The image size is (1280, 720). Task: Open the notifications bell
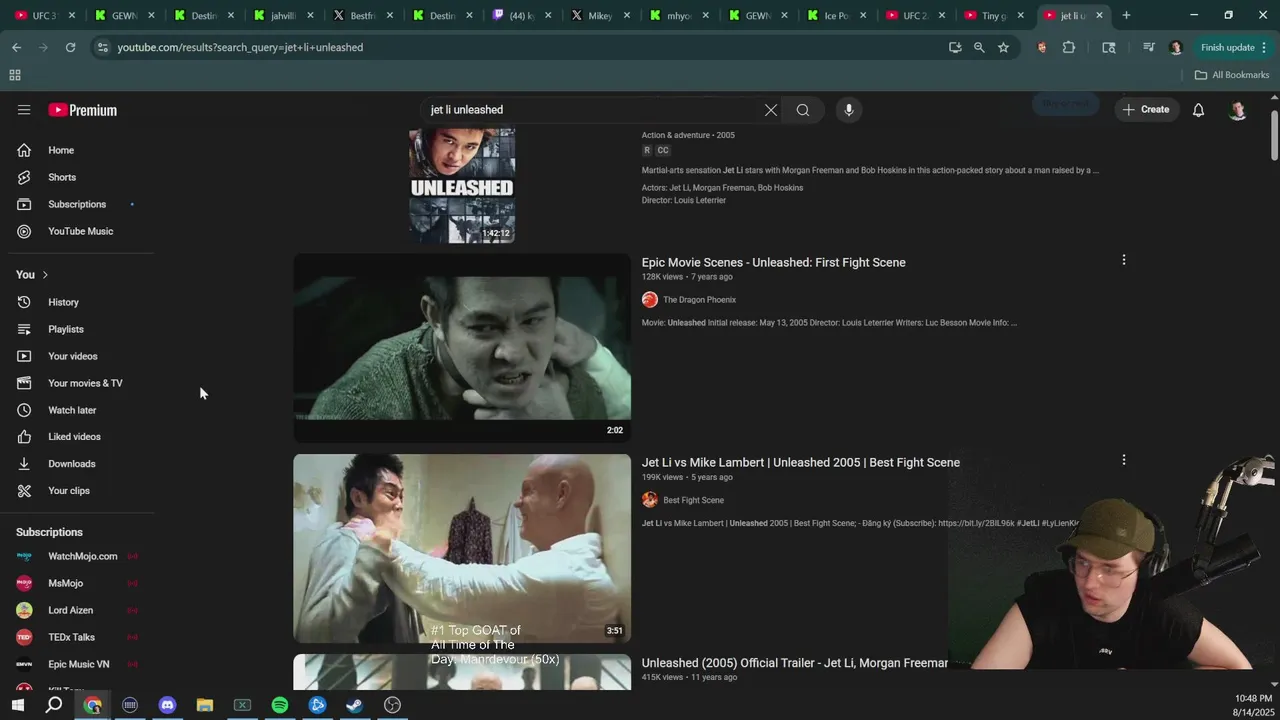[x=1198, y=110]
